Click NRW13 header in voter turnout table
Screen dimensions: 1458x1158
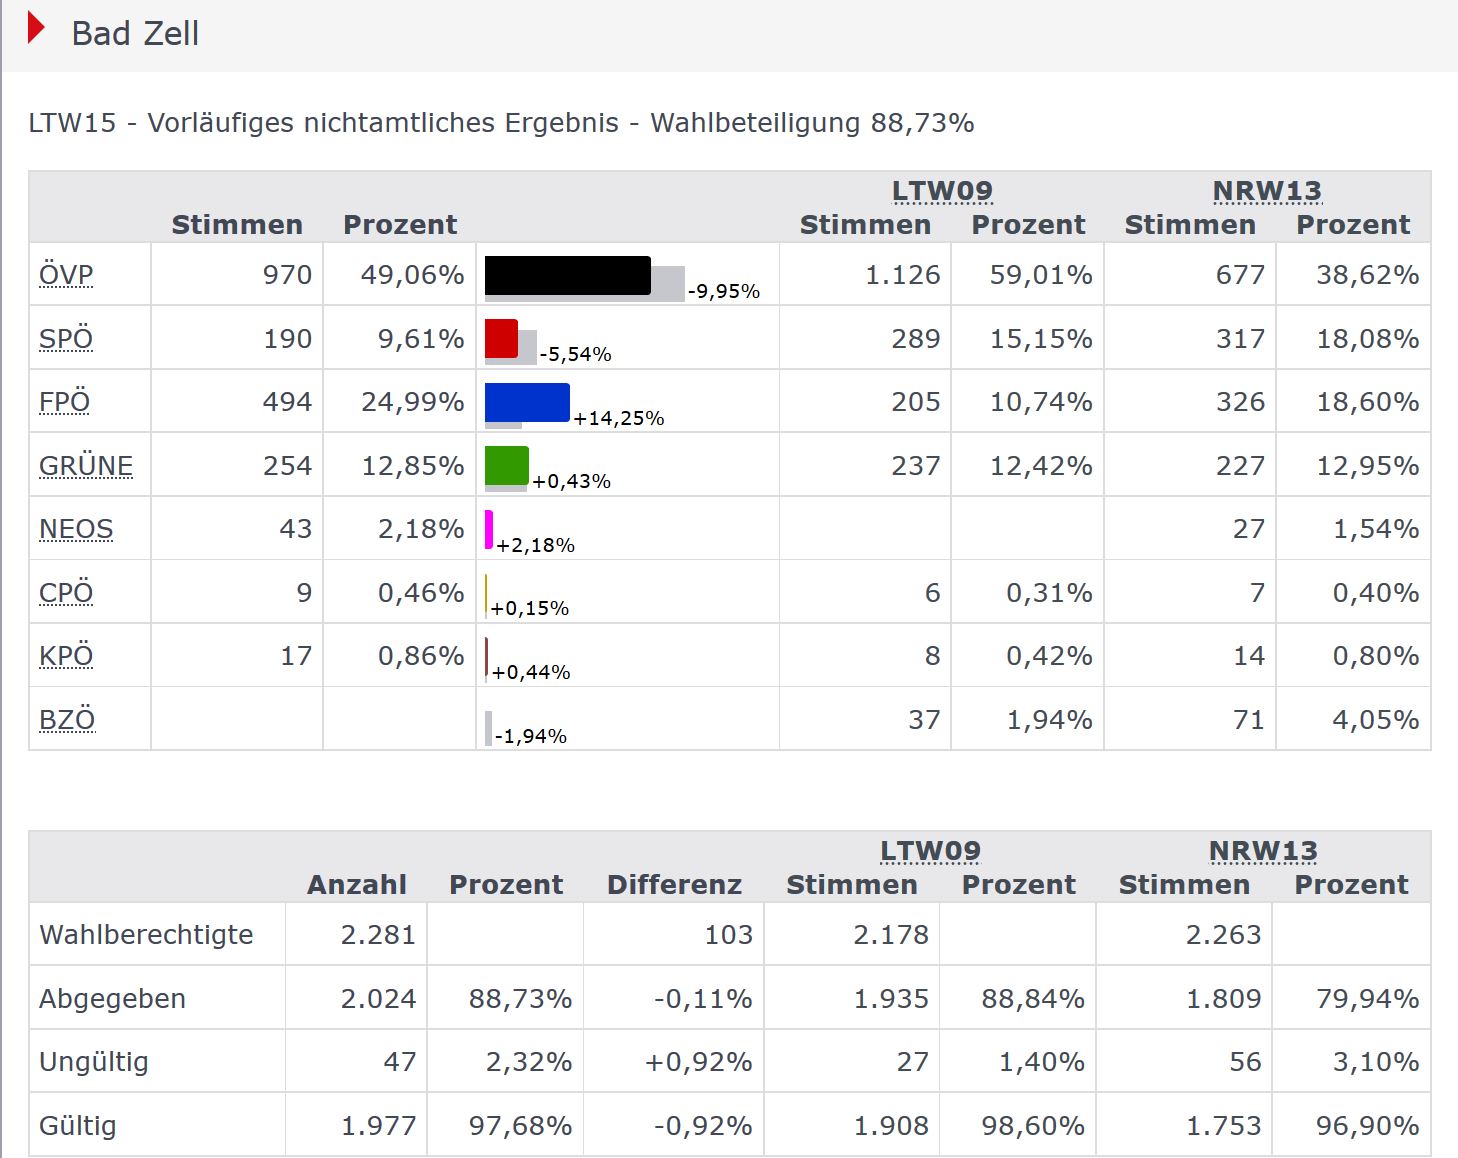[1263, 851]
